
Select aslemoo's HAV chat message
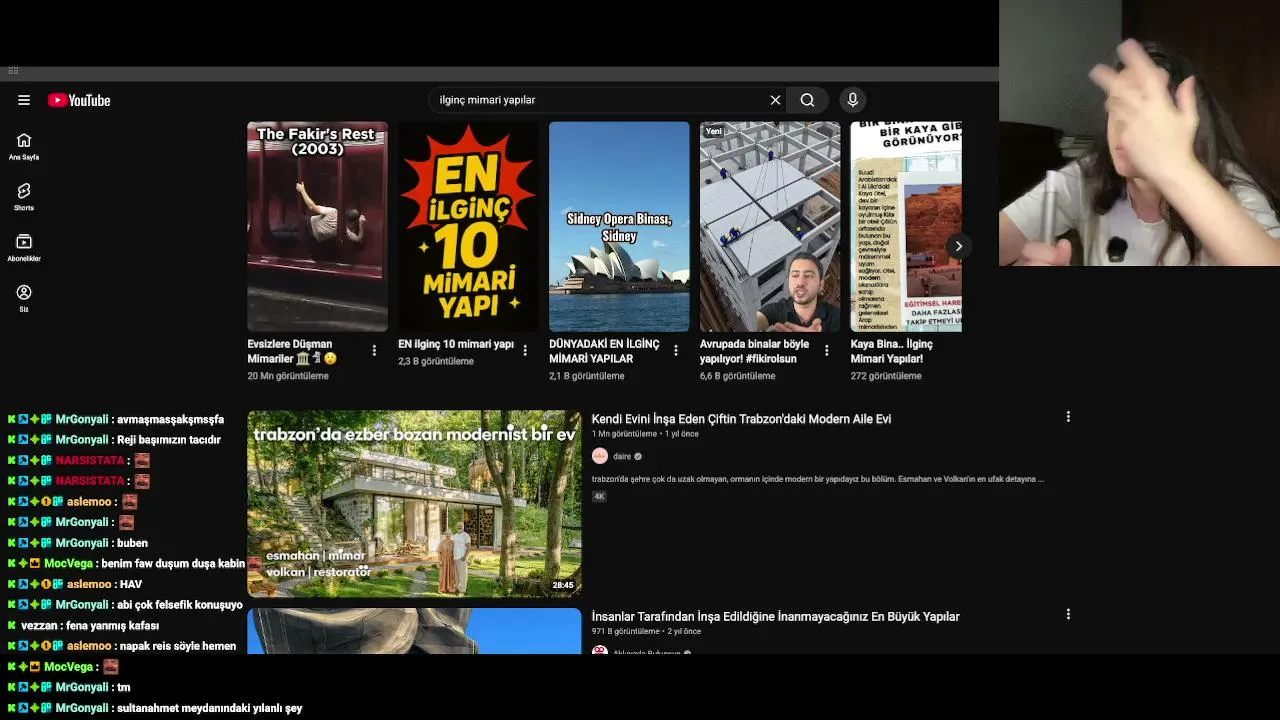131,584
